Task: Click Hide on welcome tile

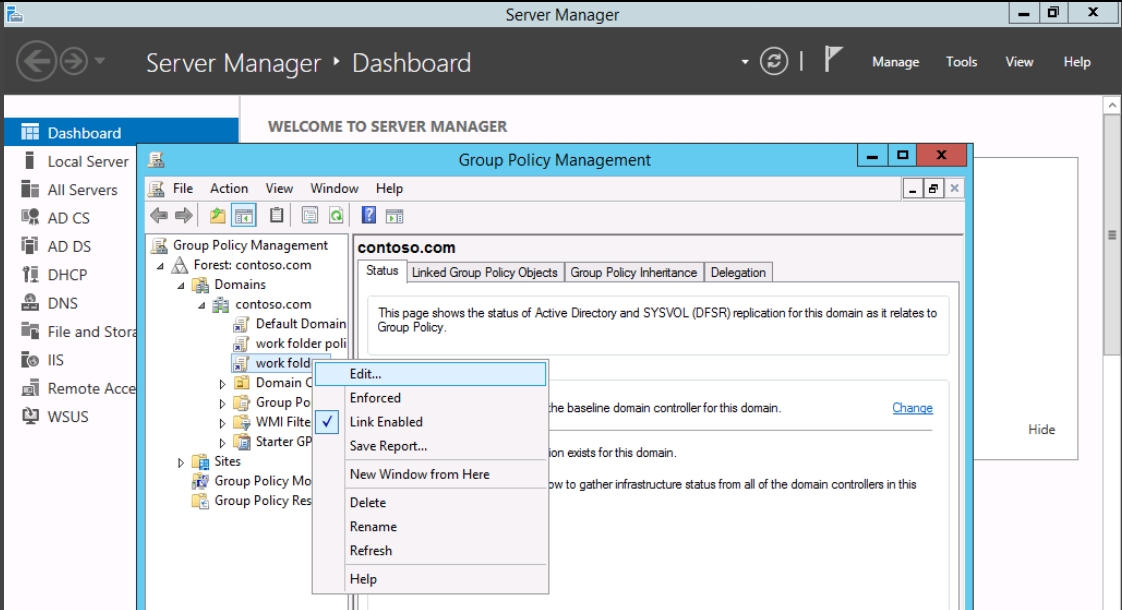Action: coord(1041,430)
